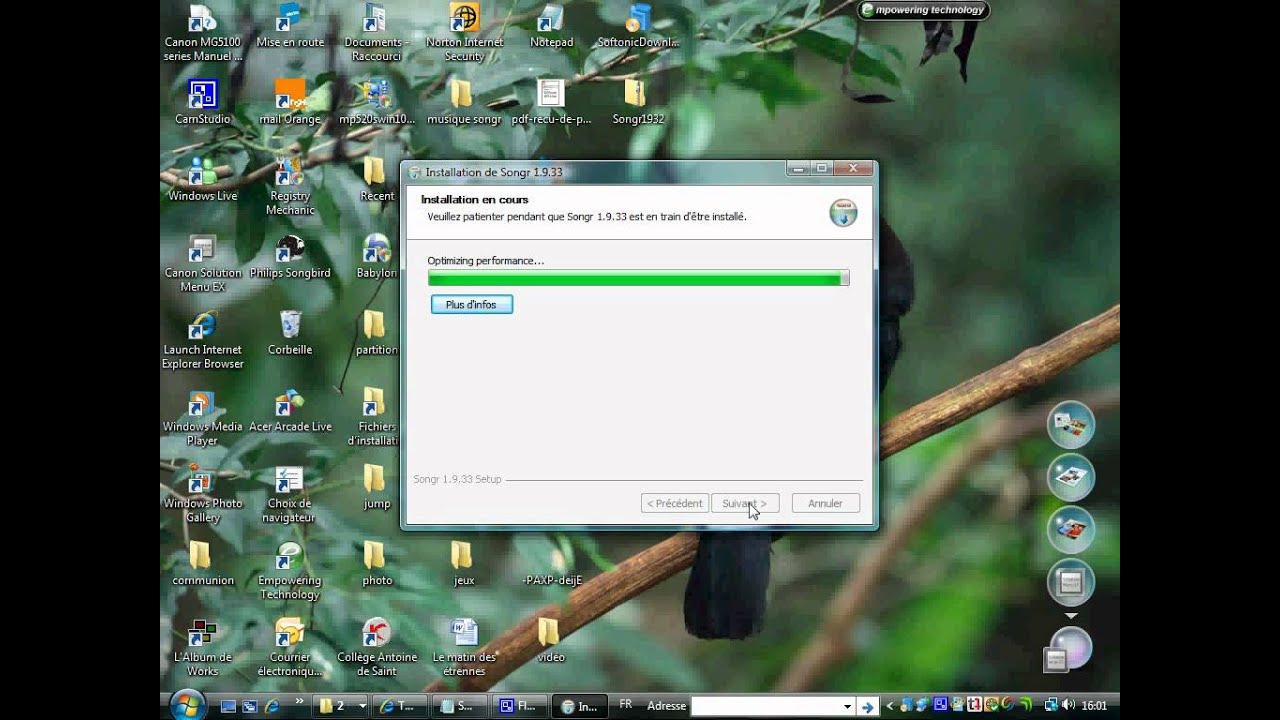The width and height of the screenshot is (1280, 720).
Task: Expand hidden system tray icons chevron
Action: coord(889,706)
